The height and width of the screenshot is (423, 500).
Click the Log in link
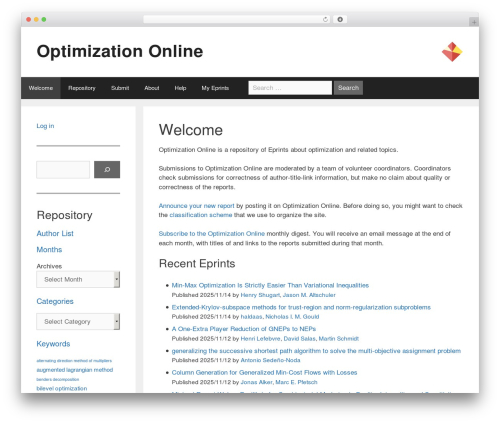click(45, 126)
